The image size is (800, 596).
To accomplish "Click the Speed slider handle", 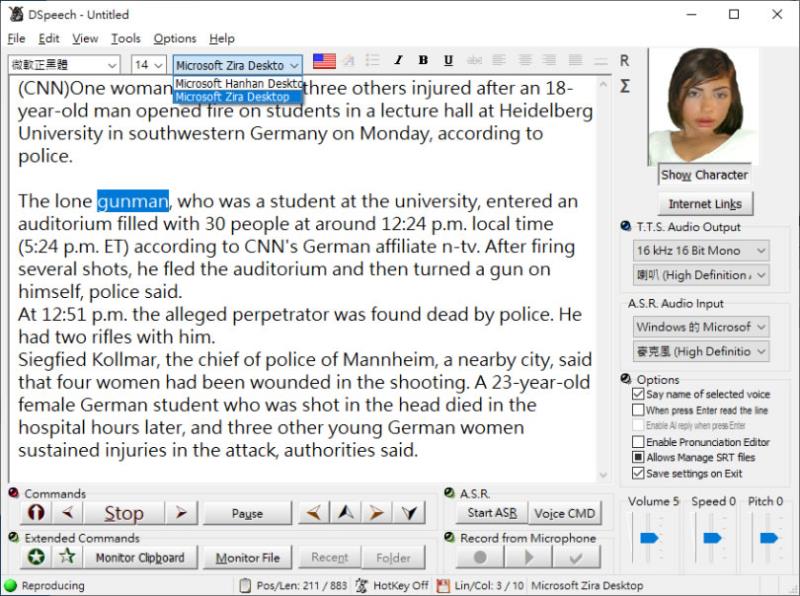I will point(712,538).
